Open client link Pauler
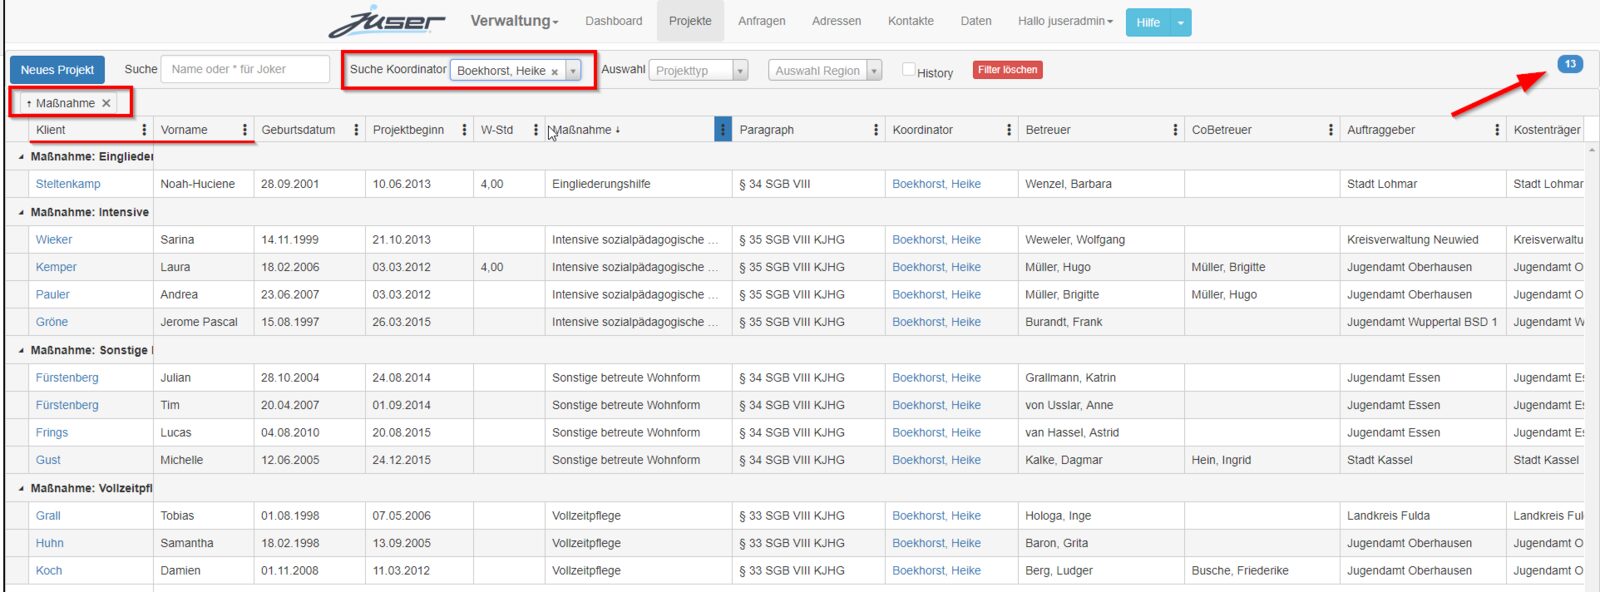Screen dimensions: 1600x592 tap(53, 295)
